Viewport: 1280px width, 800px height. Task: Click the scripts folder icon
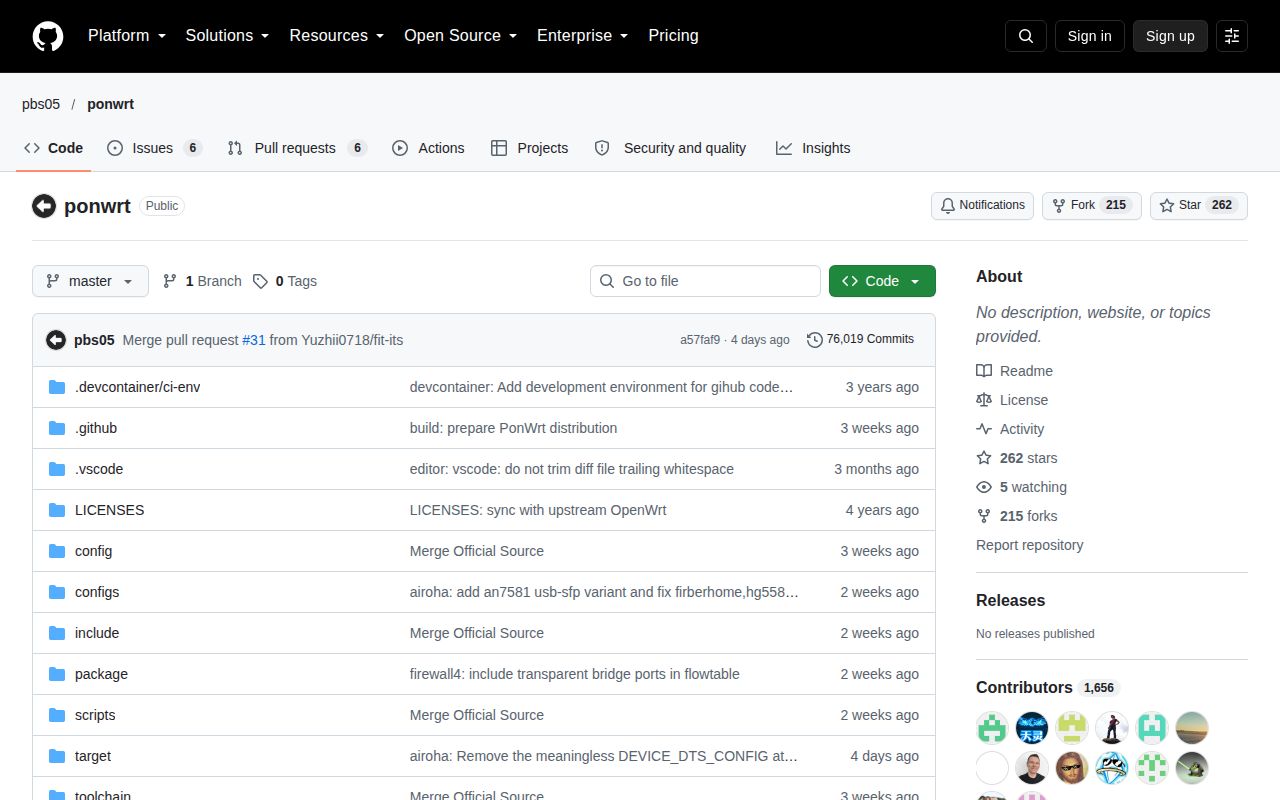click(57, 715)
